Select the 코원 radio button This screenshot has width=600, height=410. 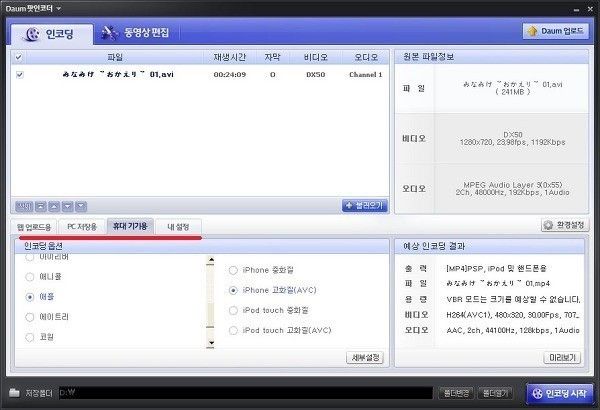pos(29,337)
